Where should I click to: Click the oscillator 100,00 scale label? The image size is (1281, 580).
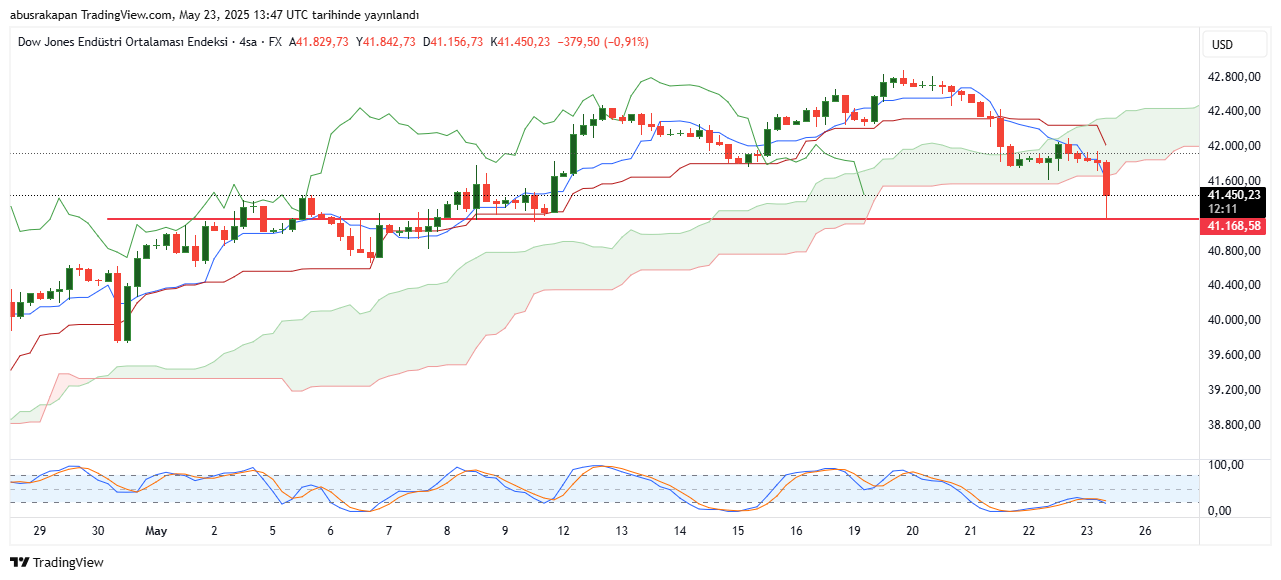click(1225, 465)
